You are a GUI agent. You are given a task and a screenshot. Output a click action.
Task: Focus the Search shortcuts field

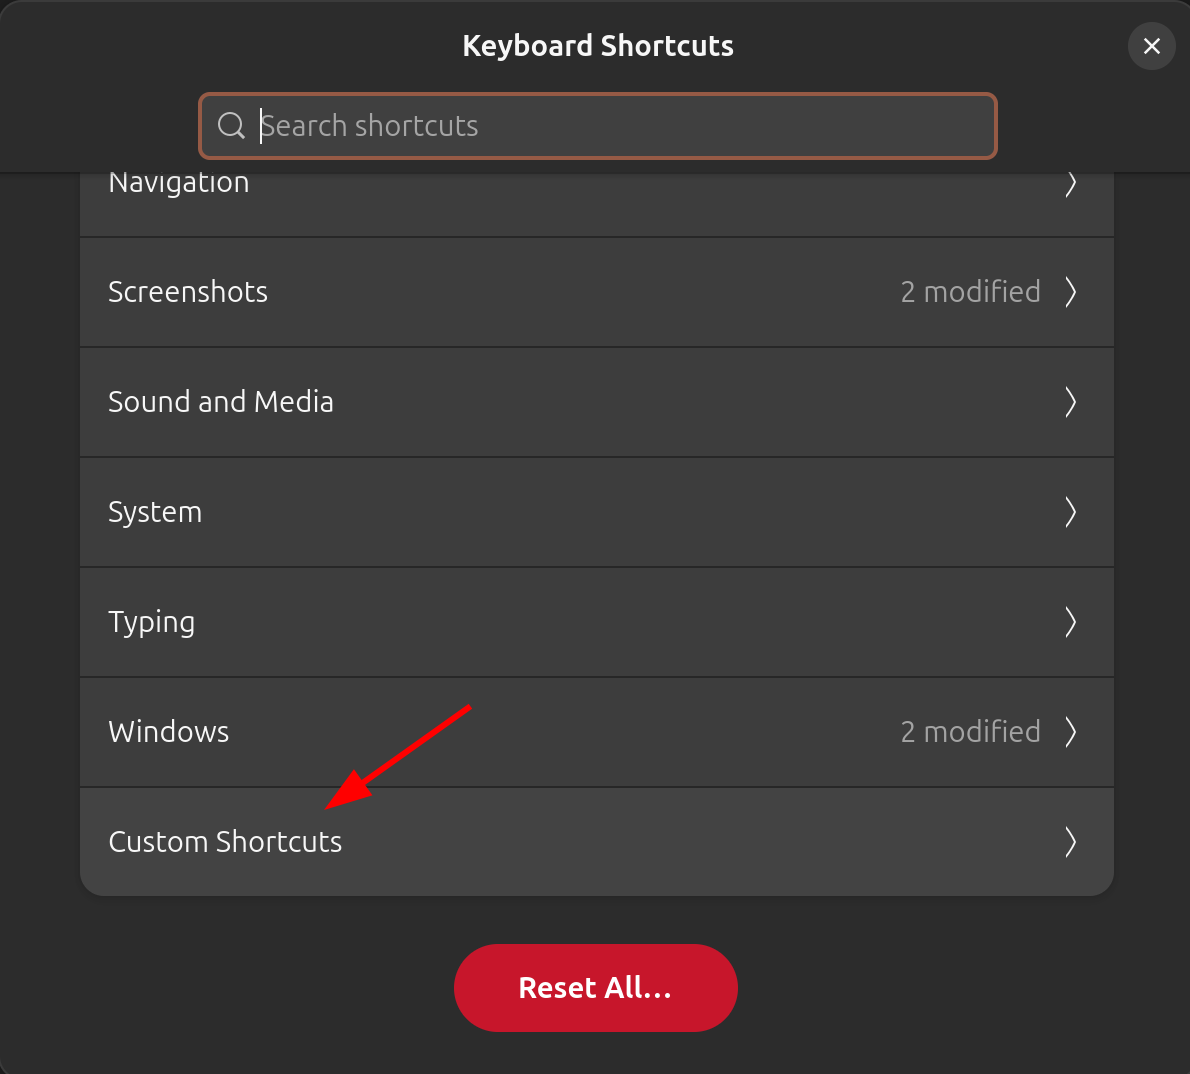pyautogui.click(x=620, y=126)
